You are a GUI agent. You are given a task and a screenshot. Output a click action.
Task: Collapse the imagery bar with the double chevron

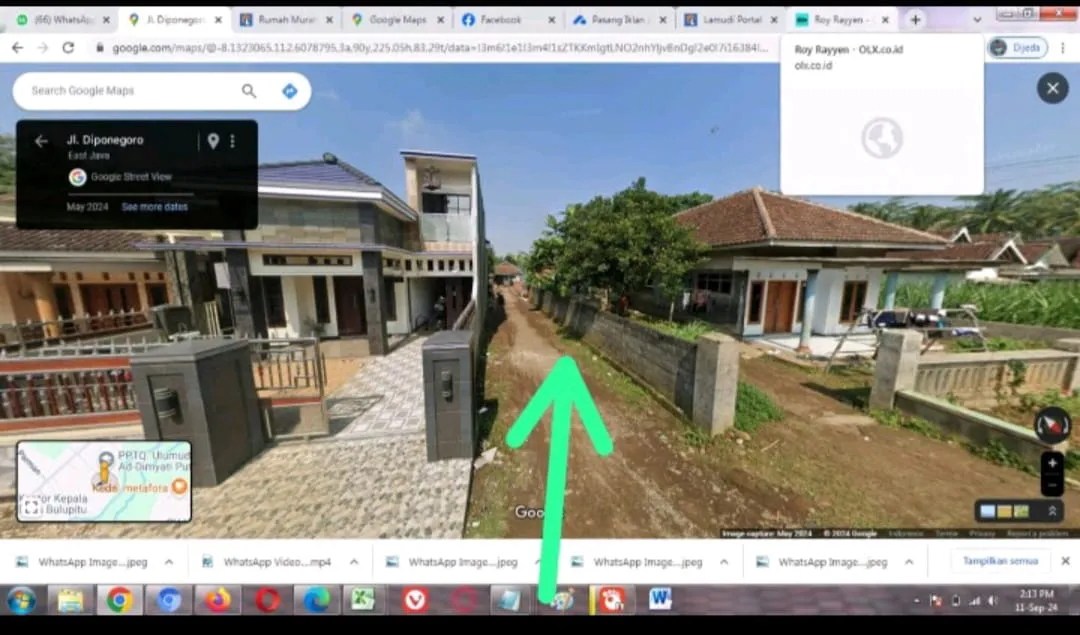pyautogui.click(x=1052, y=511)
